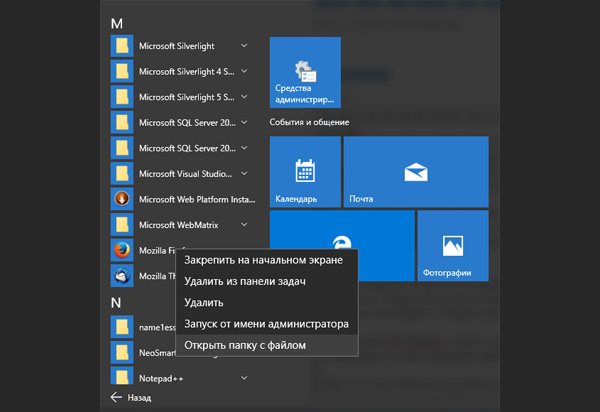Expand the Notepad++ folder chevron
Screen dimensions: 600x412
(x=244, y=378)
